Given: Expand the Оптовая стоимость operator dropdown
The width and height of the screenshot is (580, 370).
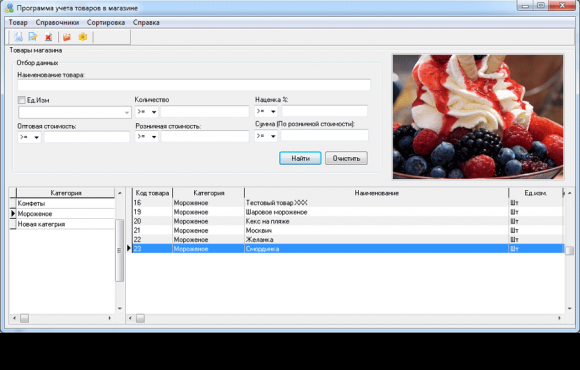Looking at the screenshot, I should pyautogui.click(x=29, y=137).
